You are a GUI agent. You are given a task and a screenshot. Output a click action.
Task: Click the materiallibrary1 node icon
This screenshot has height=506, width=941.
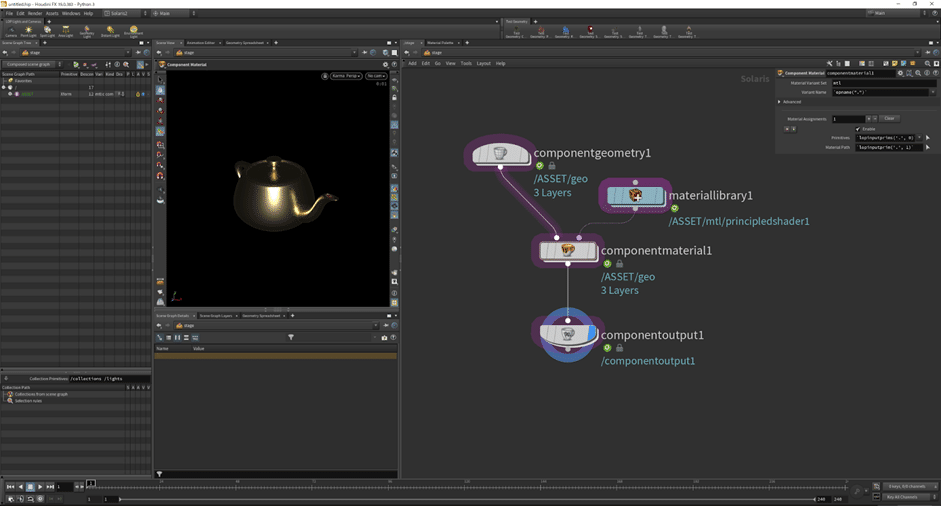635,196
